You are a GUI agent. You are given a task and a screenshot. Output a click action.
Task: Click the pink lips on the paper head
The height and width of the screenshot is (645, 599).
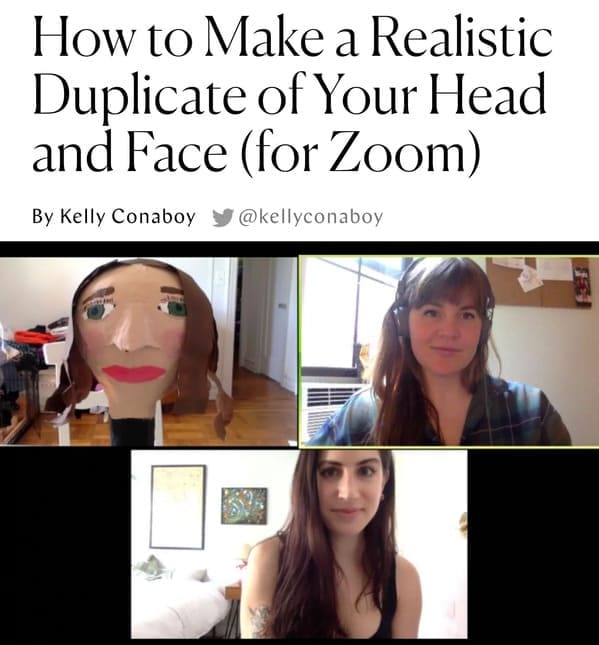click(x=134, y=374)
